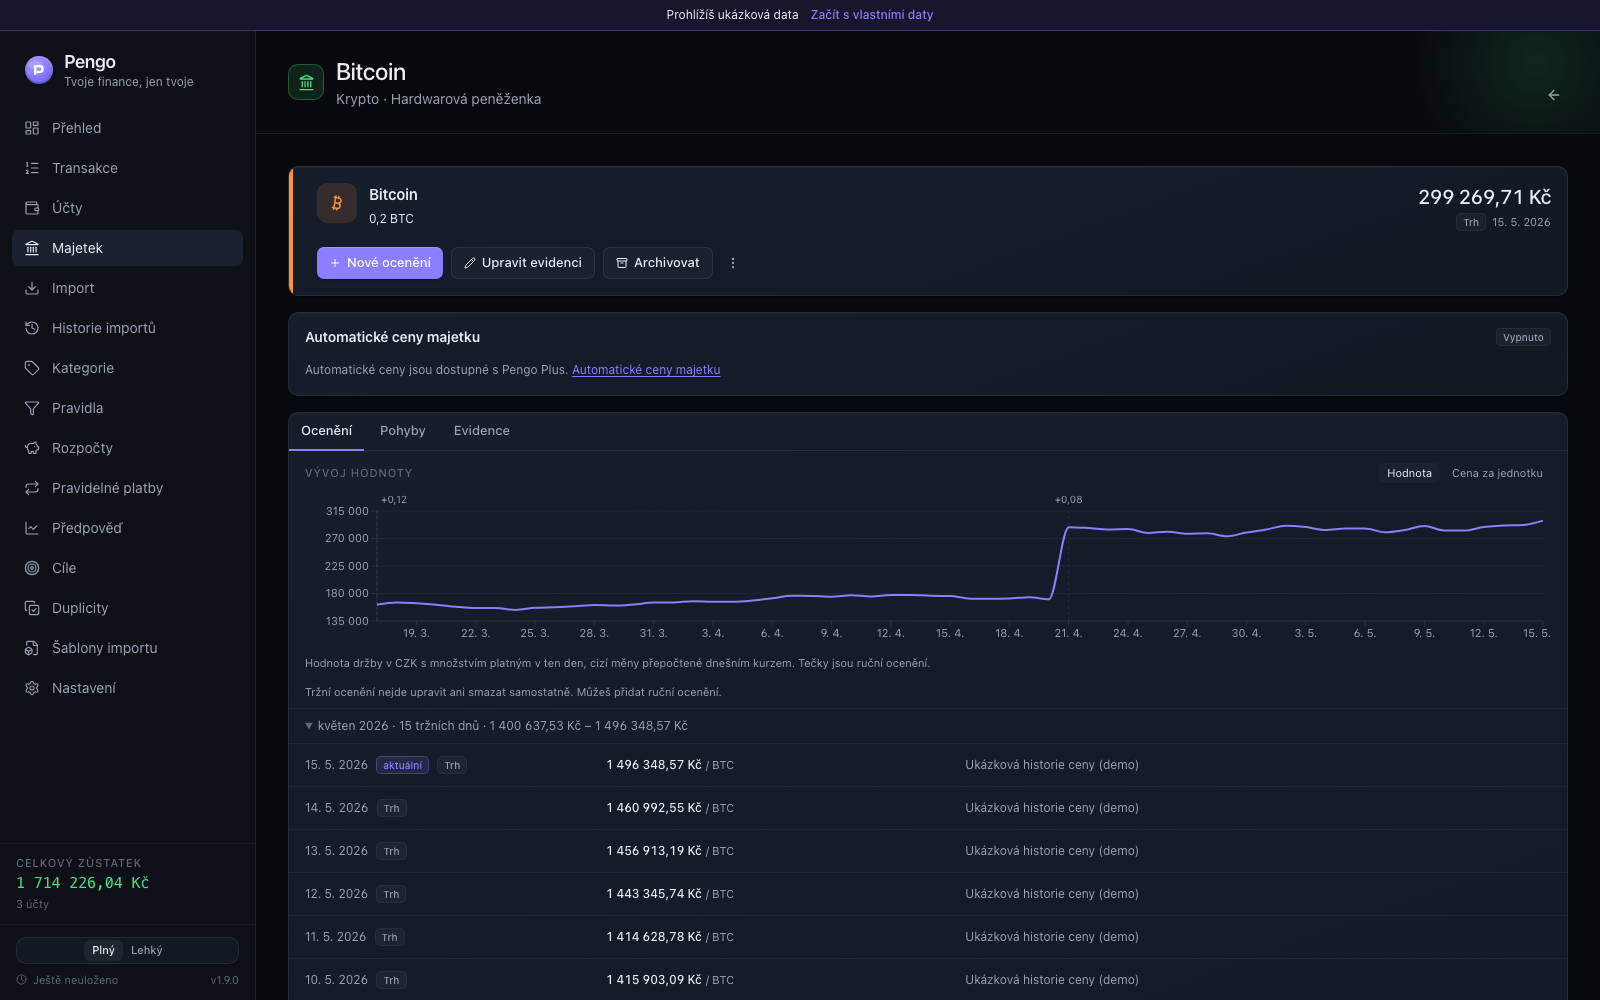Open the Duplicity copy icon
The height and width of the screenshot is (1000, 1600).
[x=32, y=608]
